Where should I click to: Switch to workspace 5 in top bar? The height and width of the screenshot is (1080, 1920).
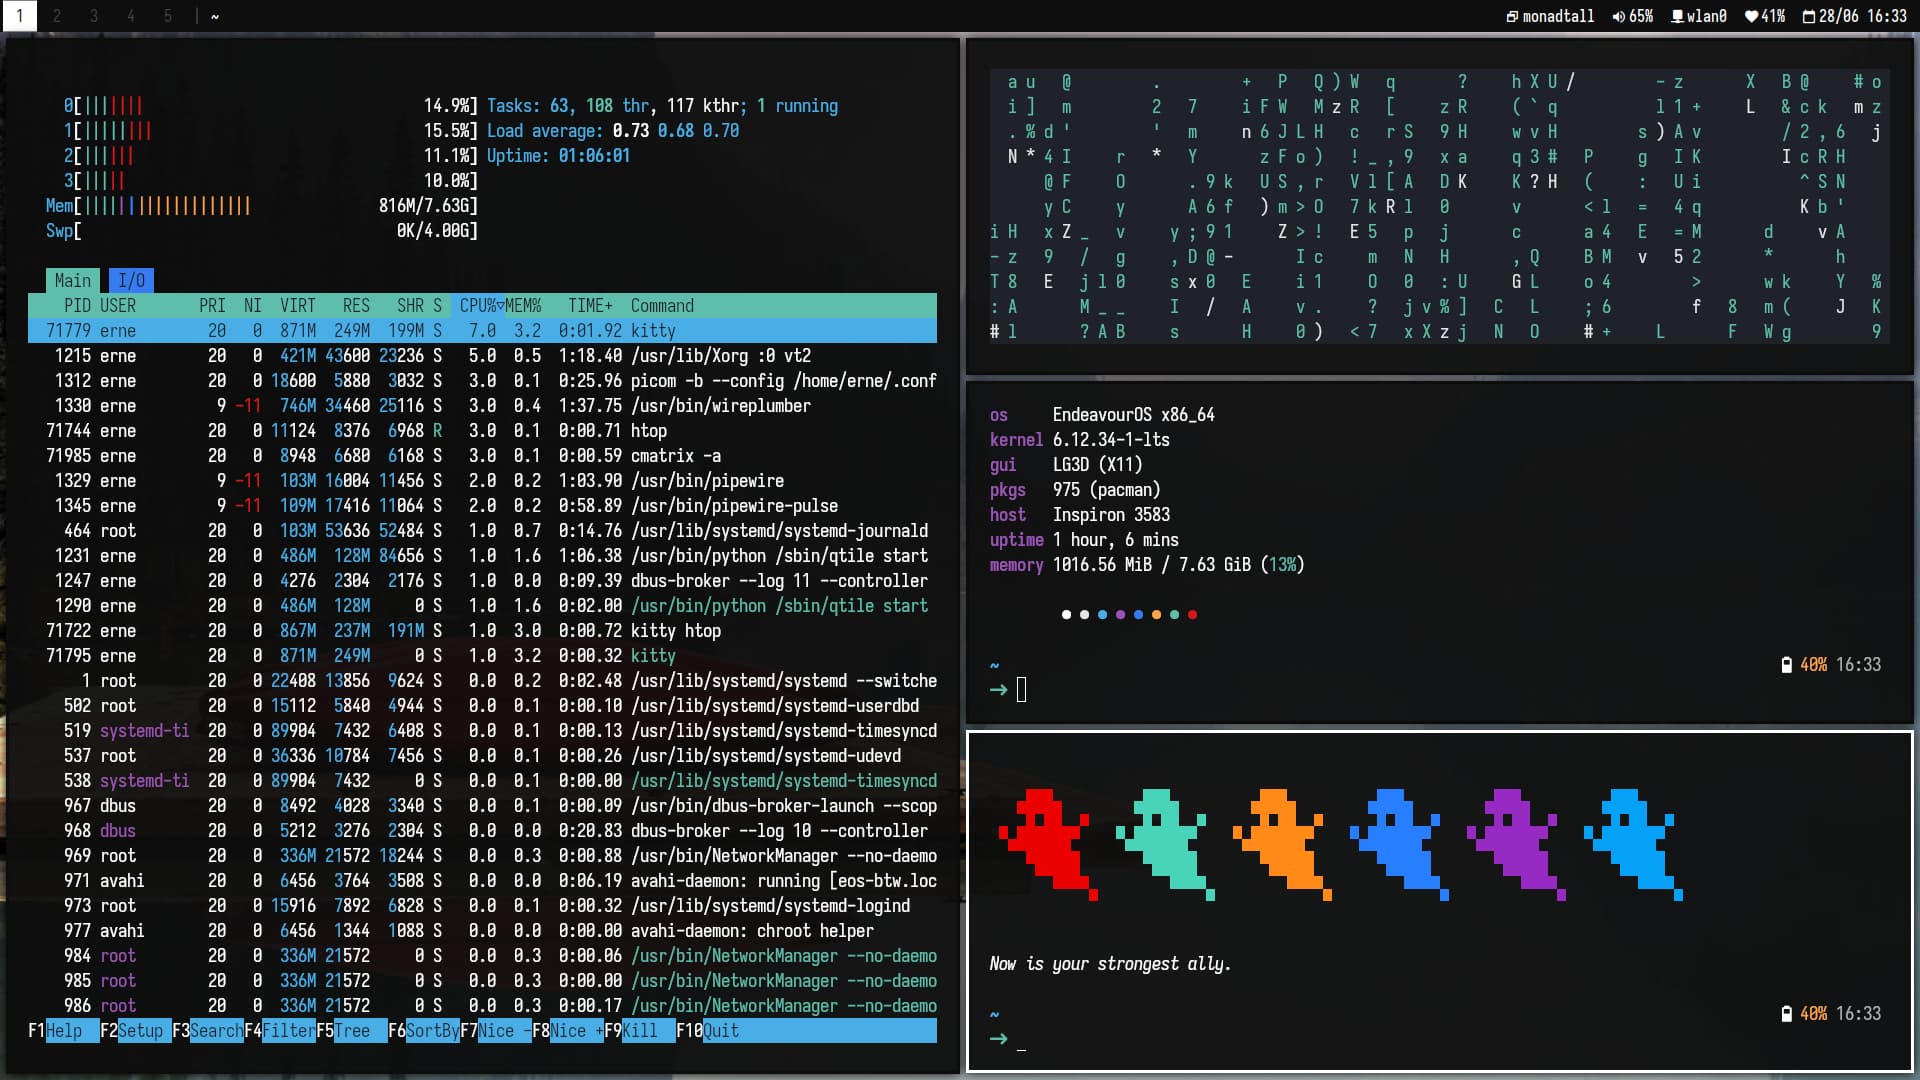coord(168,16)
